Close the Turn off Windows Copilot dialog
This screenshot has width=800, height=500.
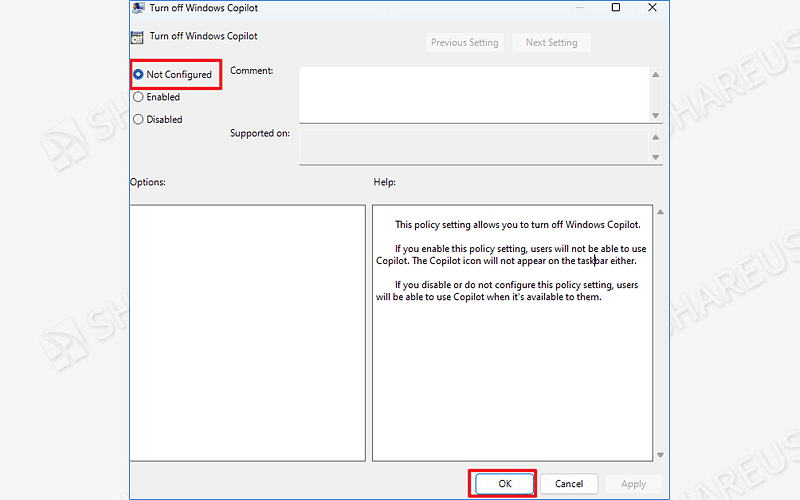point(652,7)
